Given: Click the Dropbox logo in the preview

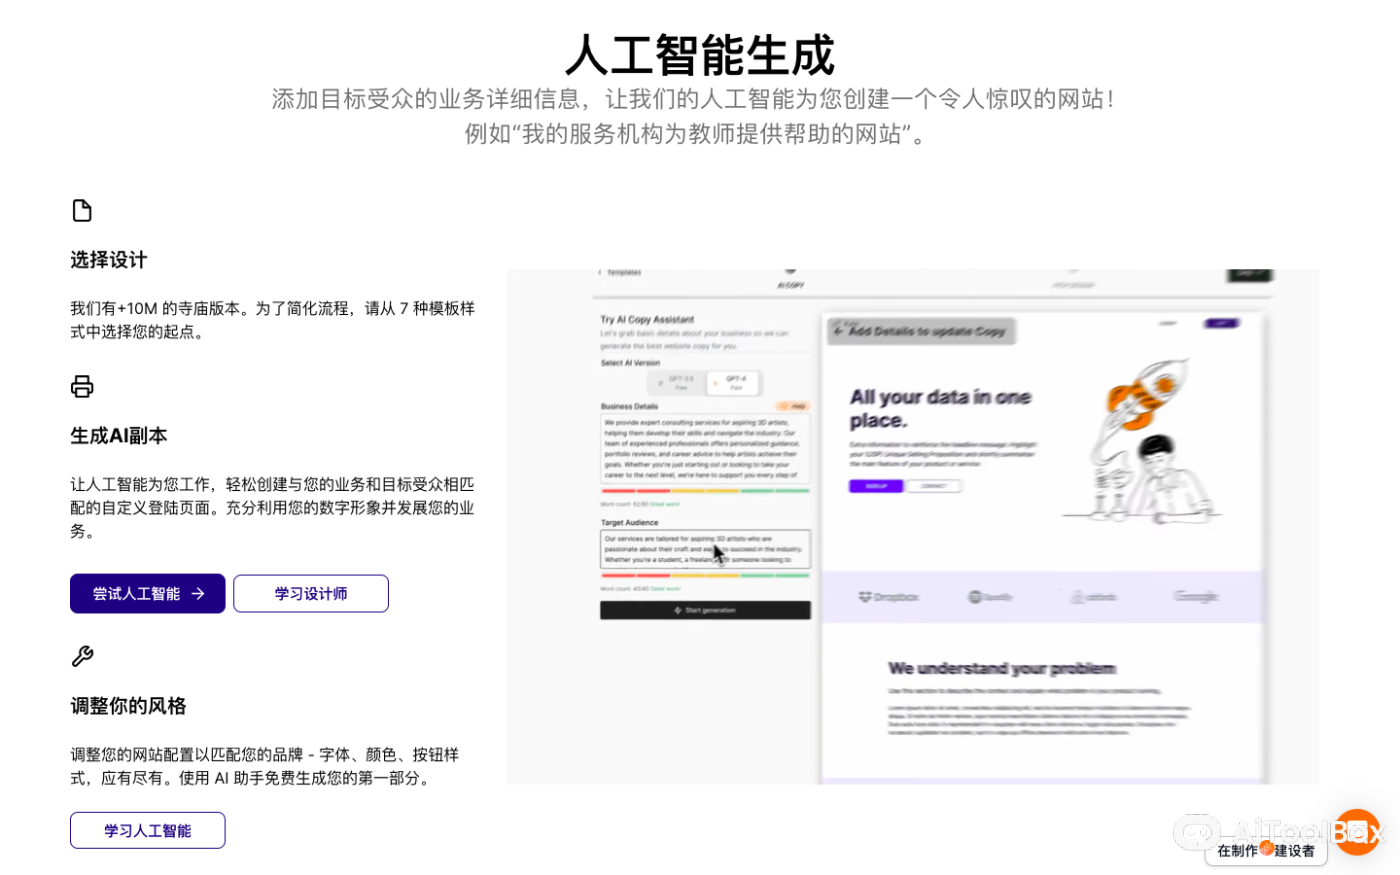Looking at the screenshot, I should [888, 597].
